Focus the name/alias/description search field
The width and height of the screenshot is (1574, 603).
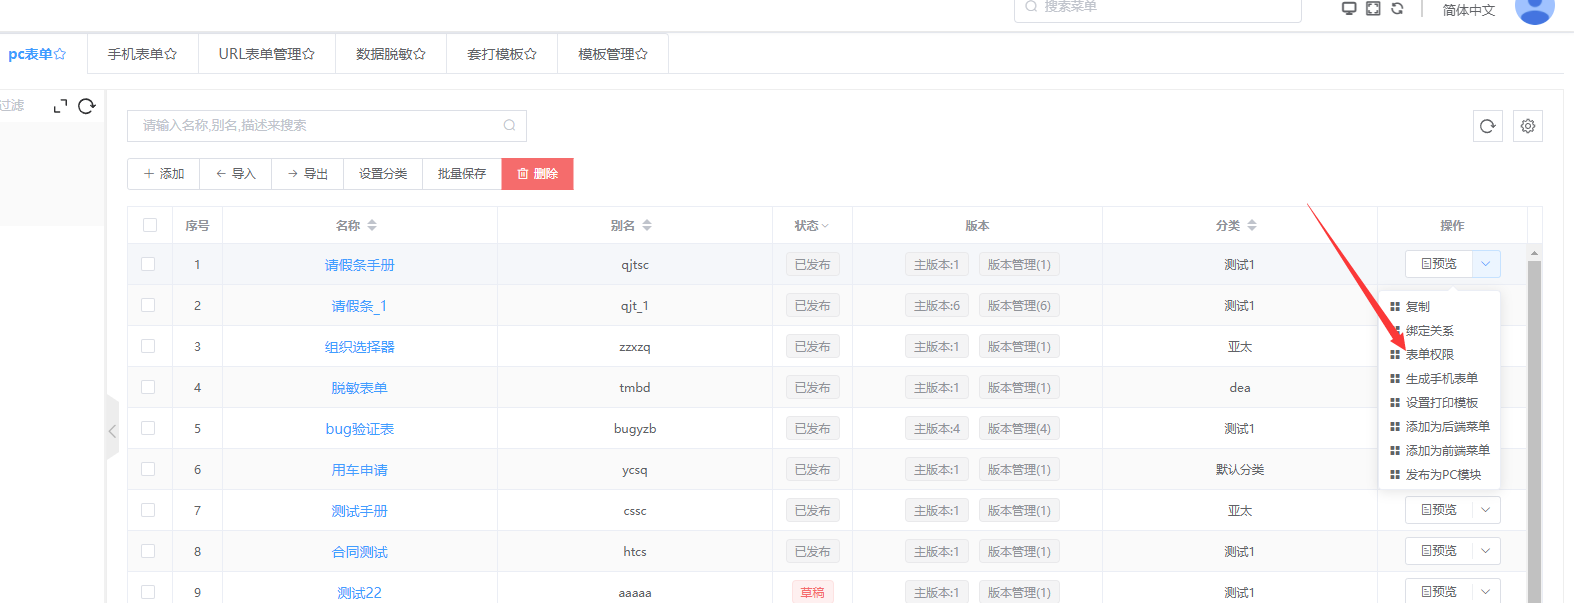320,125
